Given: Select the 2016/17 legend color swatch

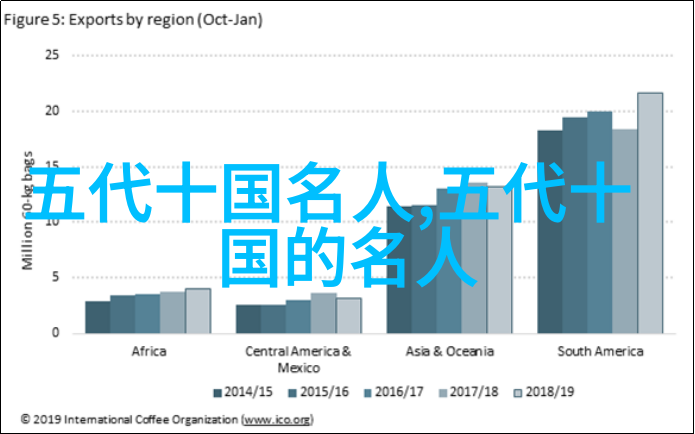Looking at the screenshot, I should click(x=367, y=393).
